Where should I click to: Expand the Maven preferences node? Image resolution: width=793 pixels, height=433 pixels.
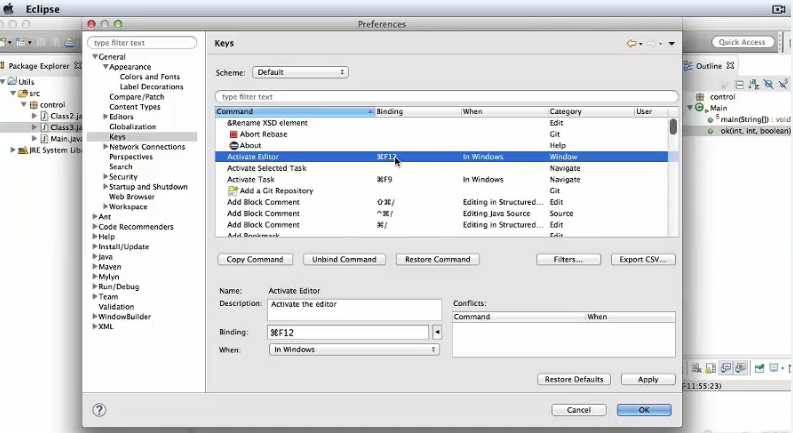pos(95,267)
